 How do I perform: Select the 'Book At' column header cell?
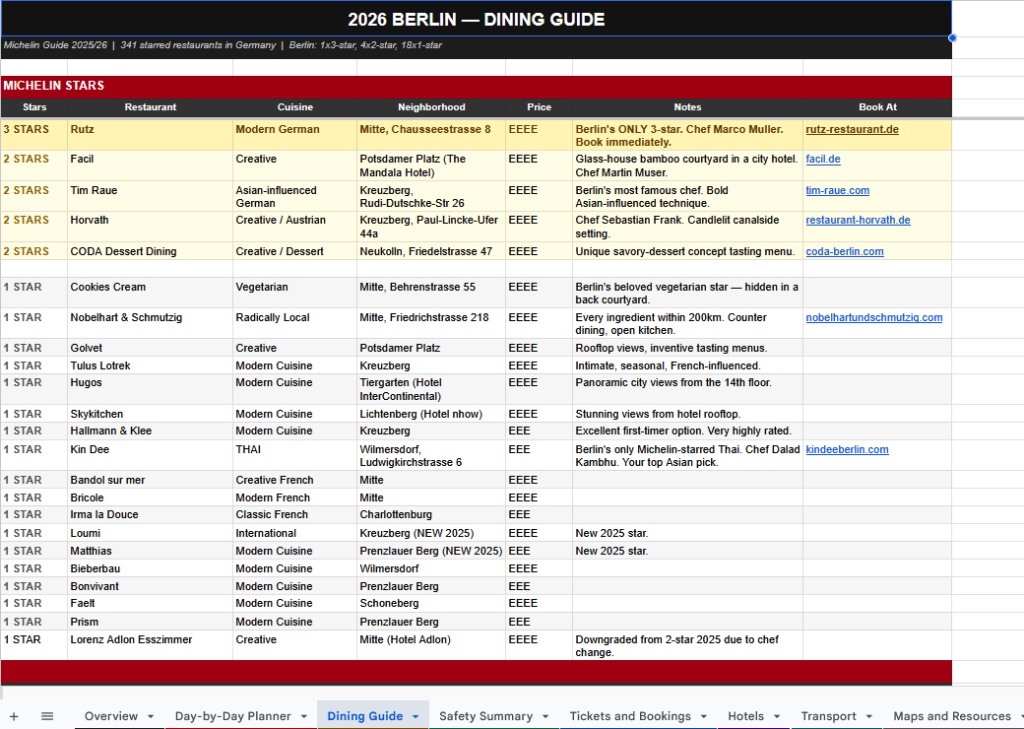877,107
